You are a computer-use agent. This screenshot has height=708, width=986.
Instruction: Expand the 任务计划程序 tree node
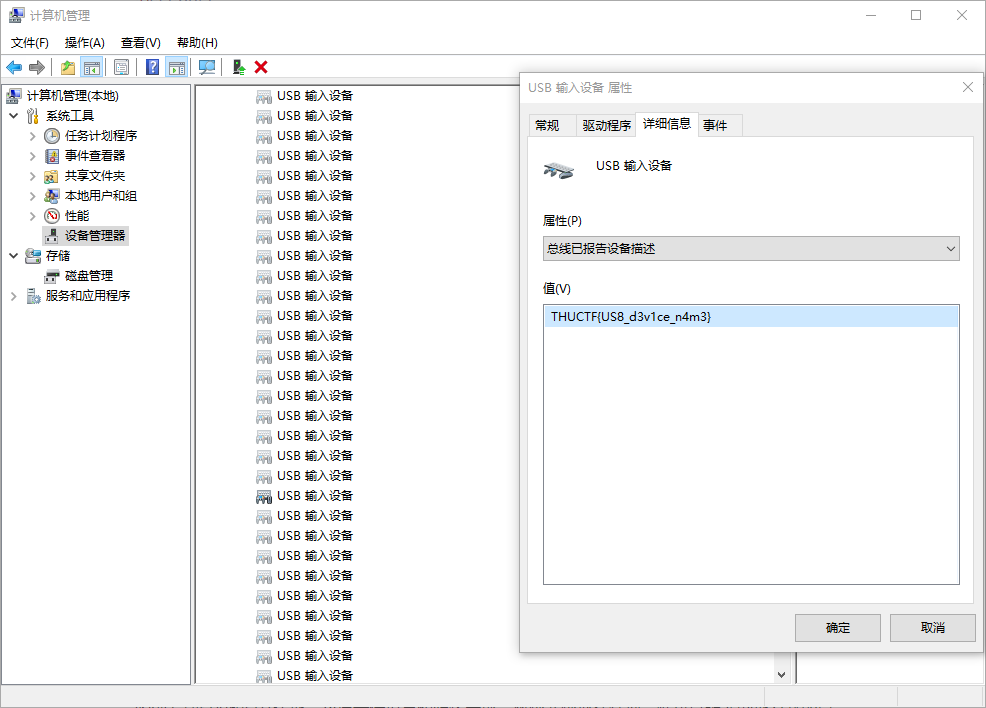pos(32,136)
